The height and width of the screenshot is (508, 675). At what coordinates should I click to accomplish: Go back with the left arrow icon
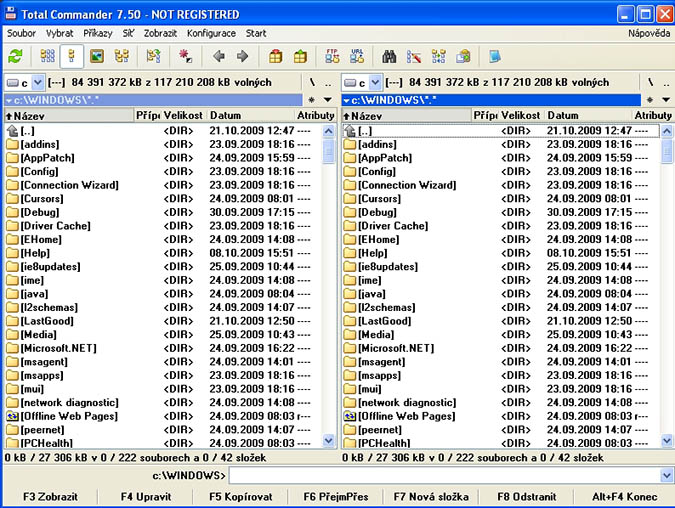tap(219, 57)
